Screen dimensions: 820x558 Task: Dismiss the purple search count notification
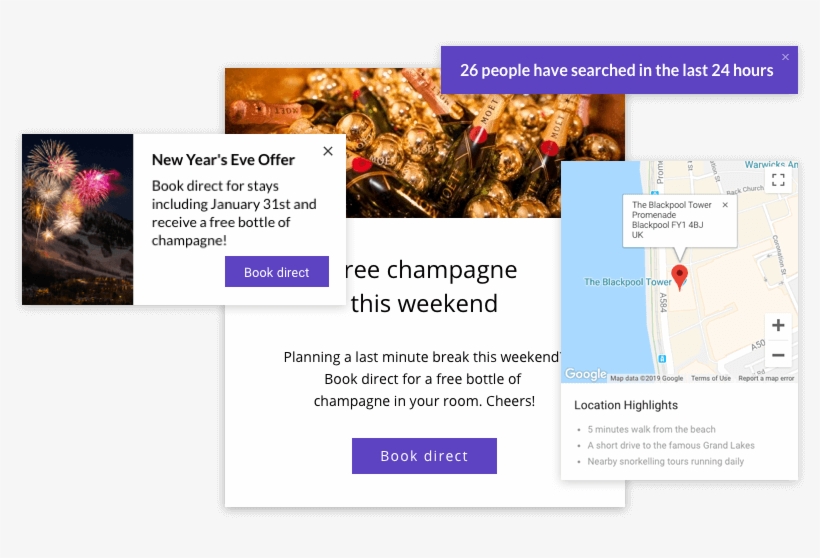click(x=785, y=57)
